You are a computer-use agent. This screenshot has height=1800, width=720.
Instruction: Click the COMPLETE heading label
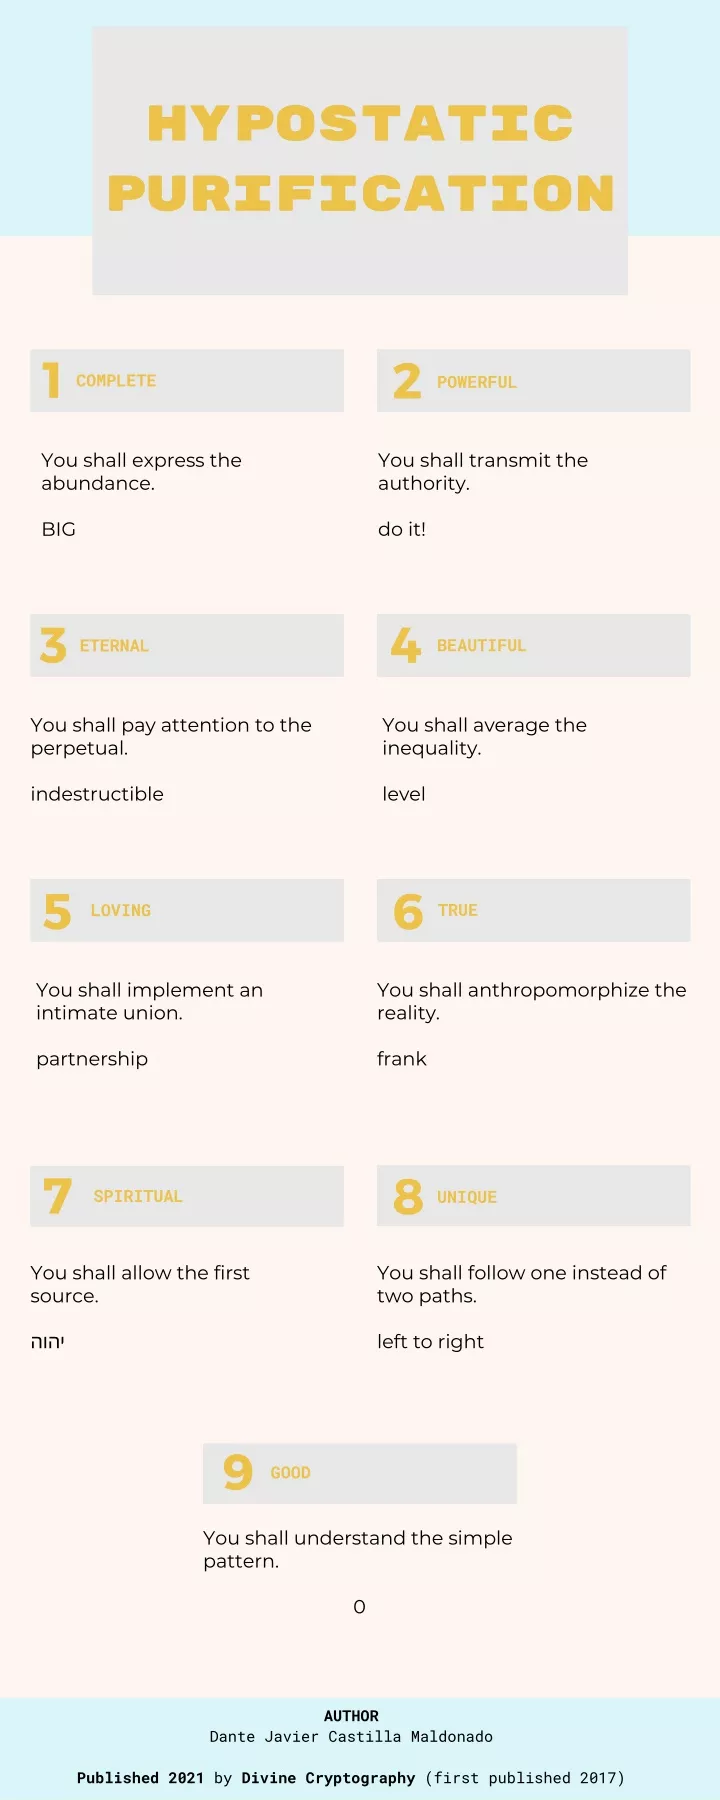[116, 381]
